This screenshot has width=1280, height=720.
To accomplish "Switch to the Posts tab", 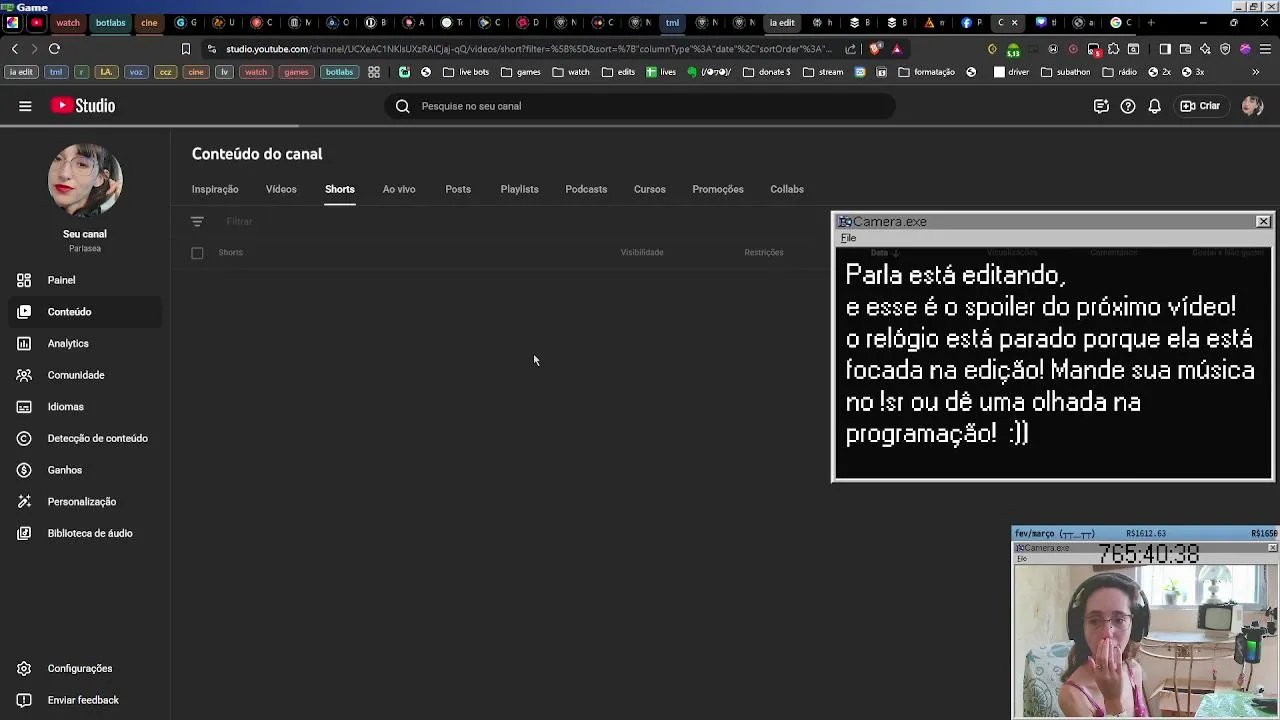I will 458,189.
